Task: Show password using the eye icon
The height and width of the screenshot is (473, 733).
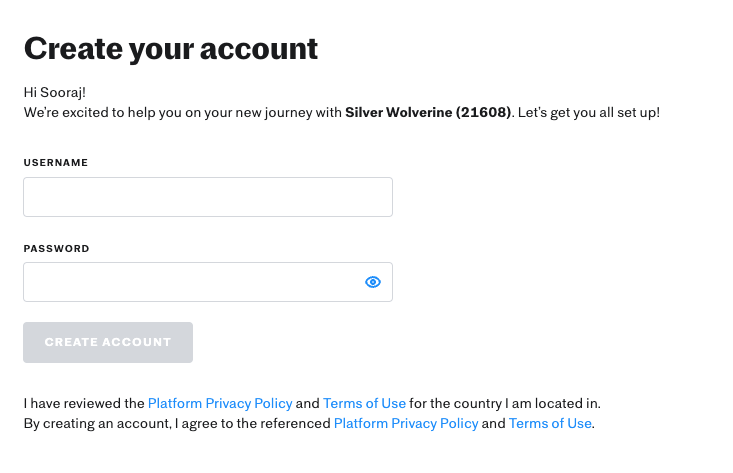Action: point(373,282)
